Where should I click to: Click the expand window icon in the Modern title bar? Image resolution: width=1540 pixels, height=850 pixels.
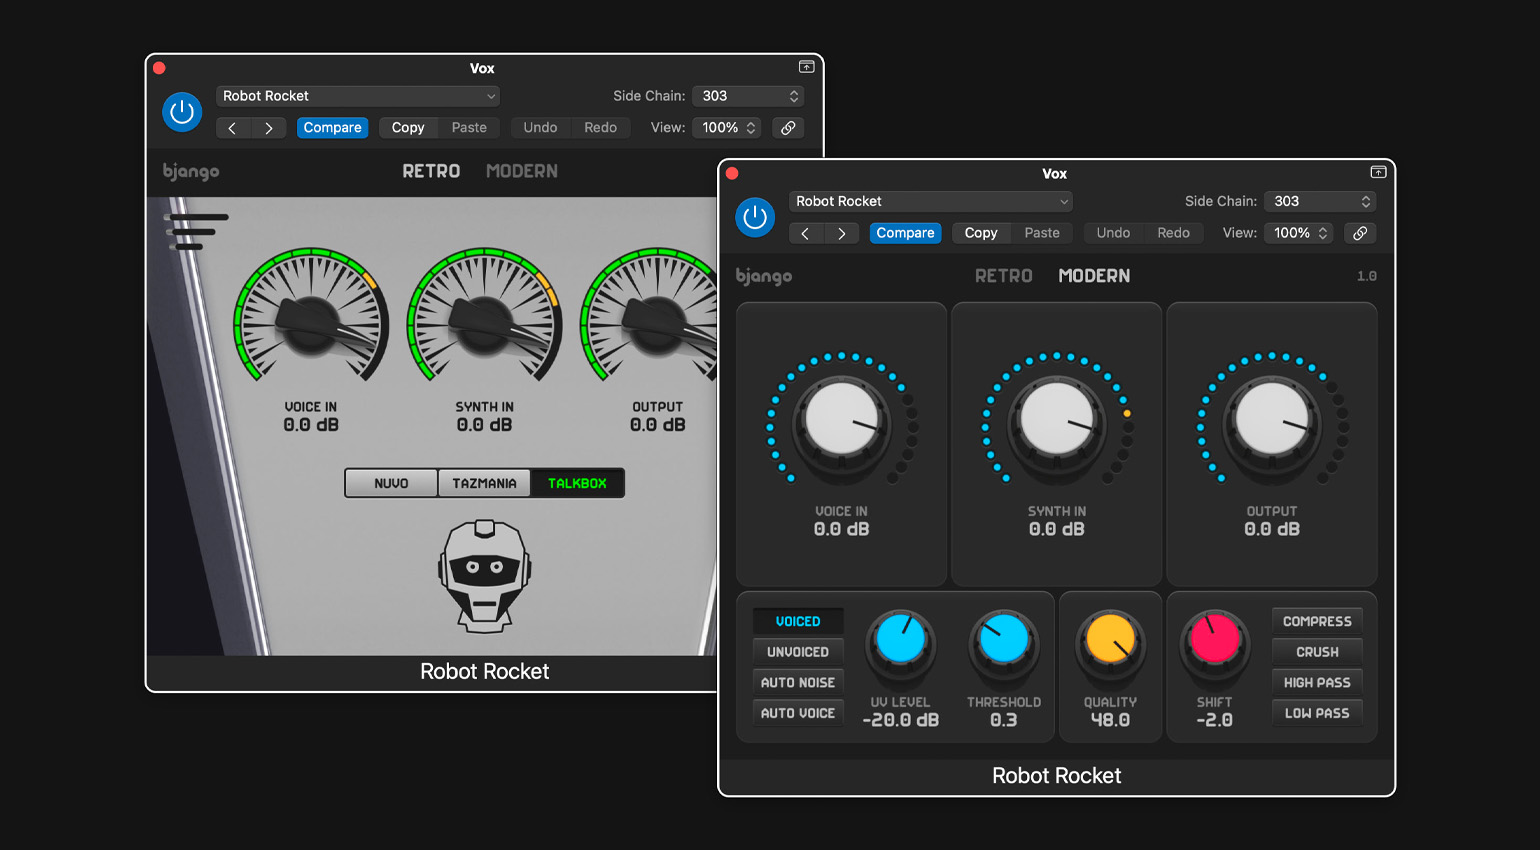1378,173
